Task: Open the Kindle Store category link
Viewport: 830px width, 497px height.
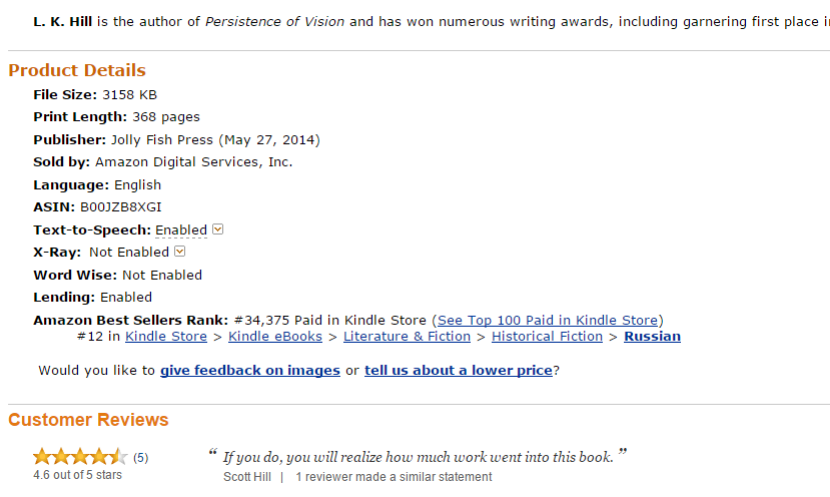Action: point(166,337)
